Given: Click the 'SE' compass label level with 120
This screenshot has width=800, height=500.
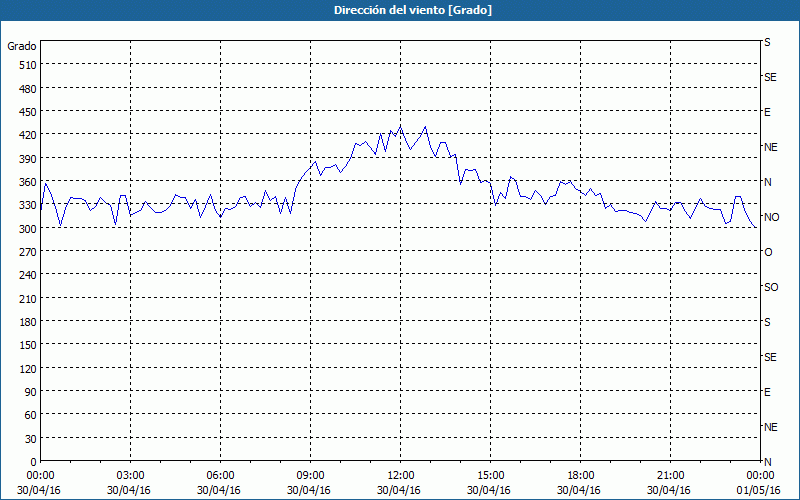Looking at the screenshot, I should 770,357.
